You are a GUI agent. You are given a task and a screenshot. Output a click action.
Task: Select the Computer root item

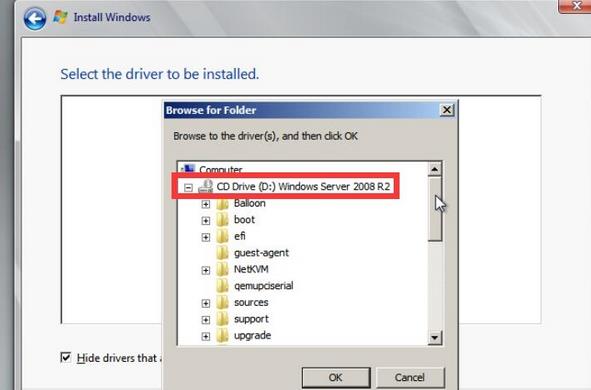click(220, 170)
